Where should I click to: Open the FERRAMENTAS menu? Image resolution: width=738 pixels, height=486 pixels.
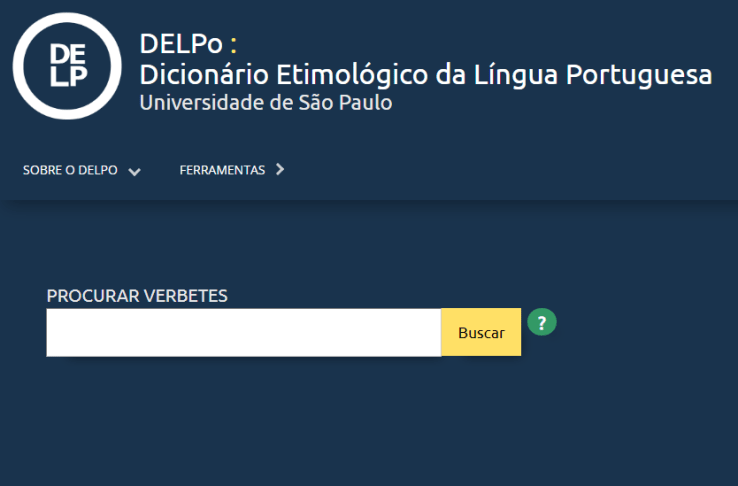point(222,170)
